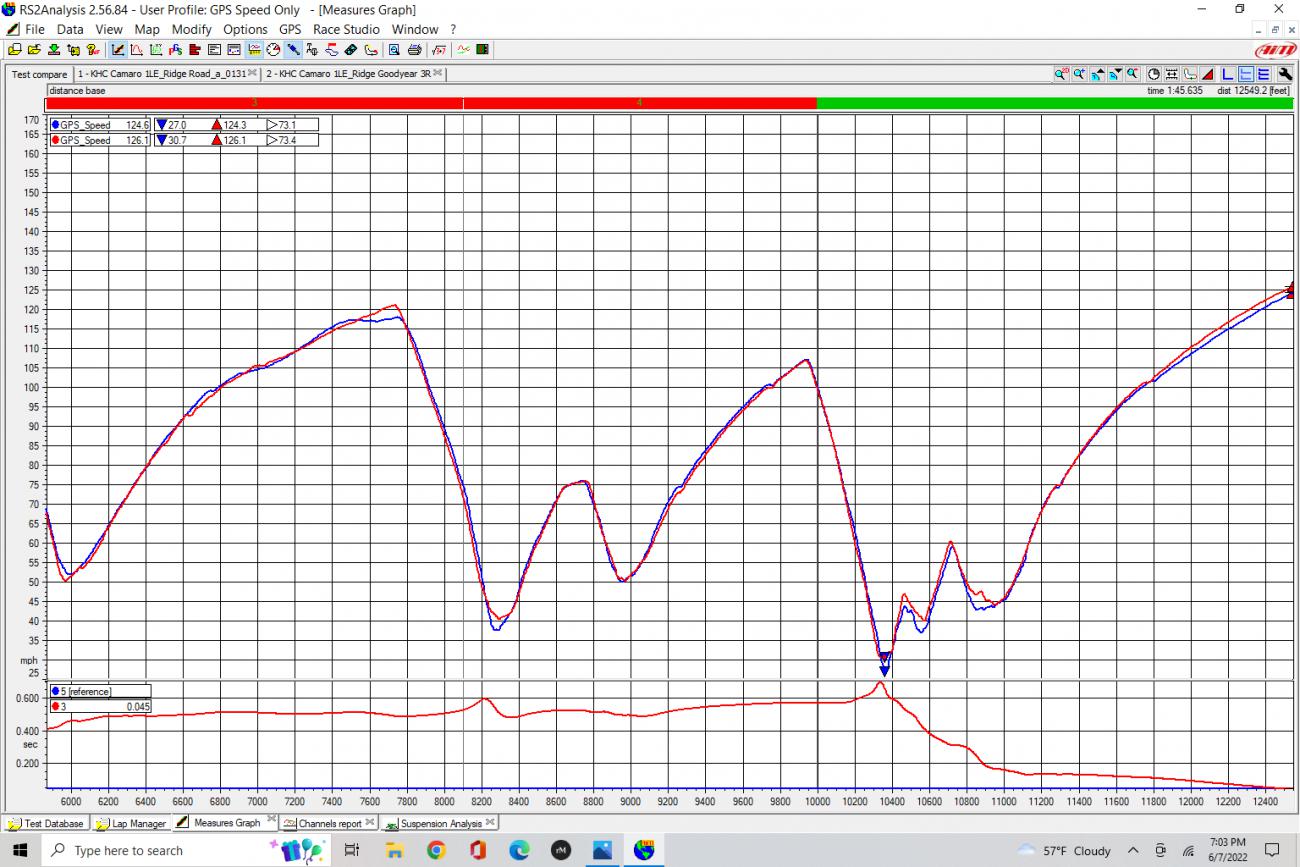This screenshot has width=1300, height=867.
Task: Switch to the Test compare tab
Action: point(40,74)
